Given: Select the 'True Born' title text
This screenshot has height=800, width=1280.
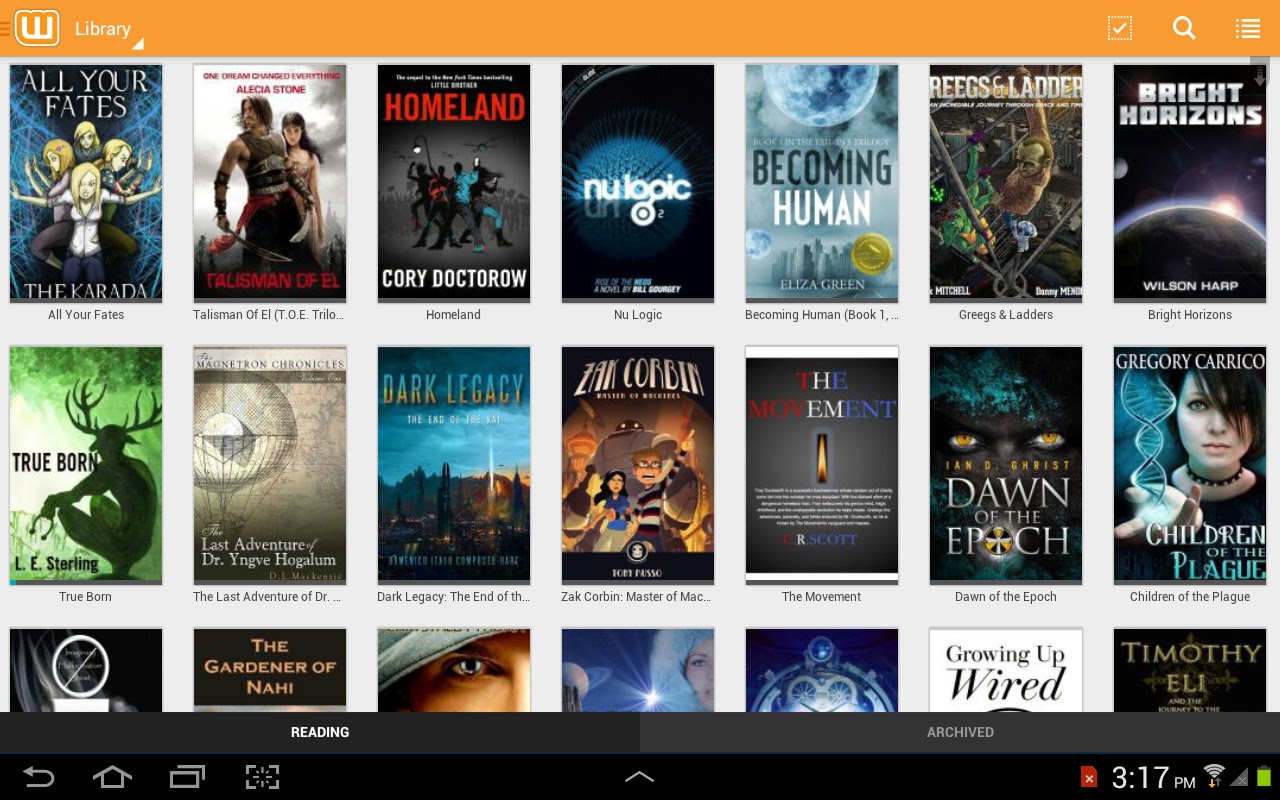Looking at the screenshot, I should click(86, 597).
